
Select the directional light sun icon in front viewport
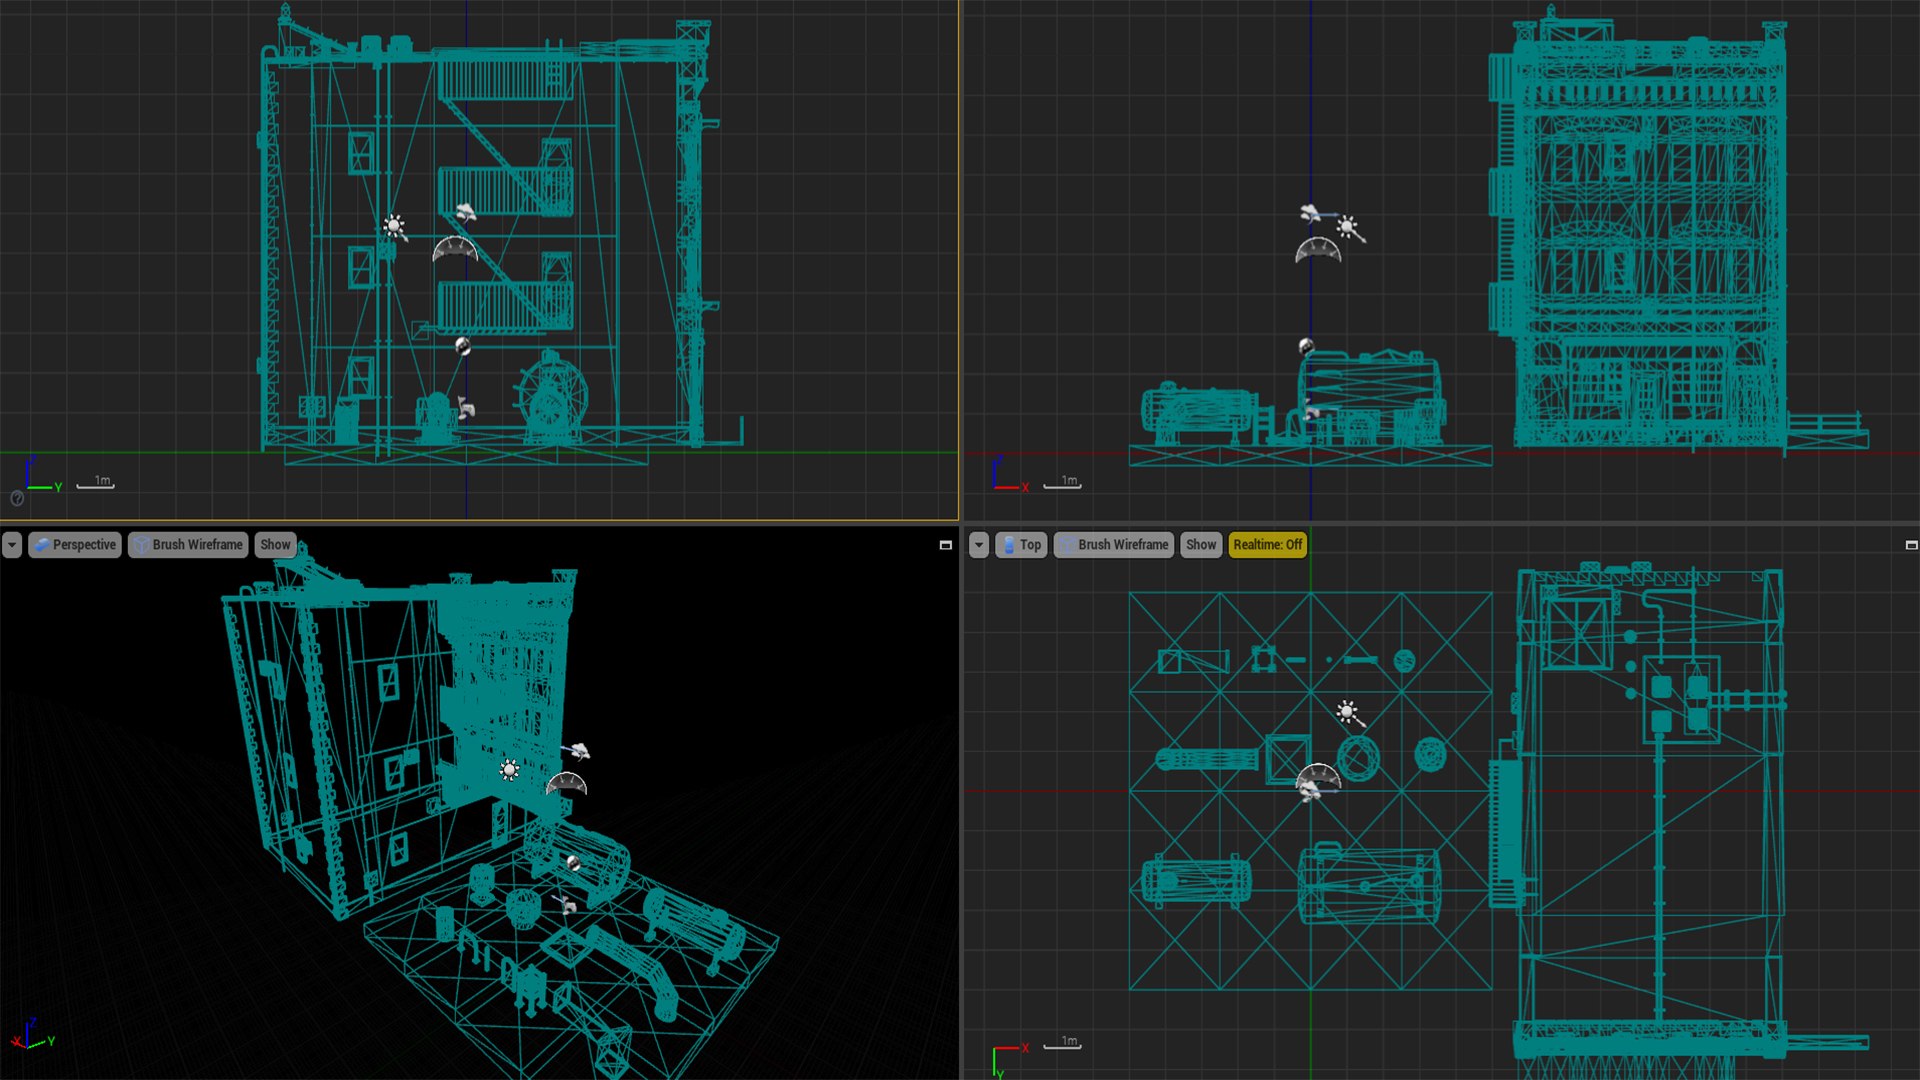click(1349, 228)
